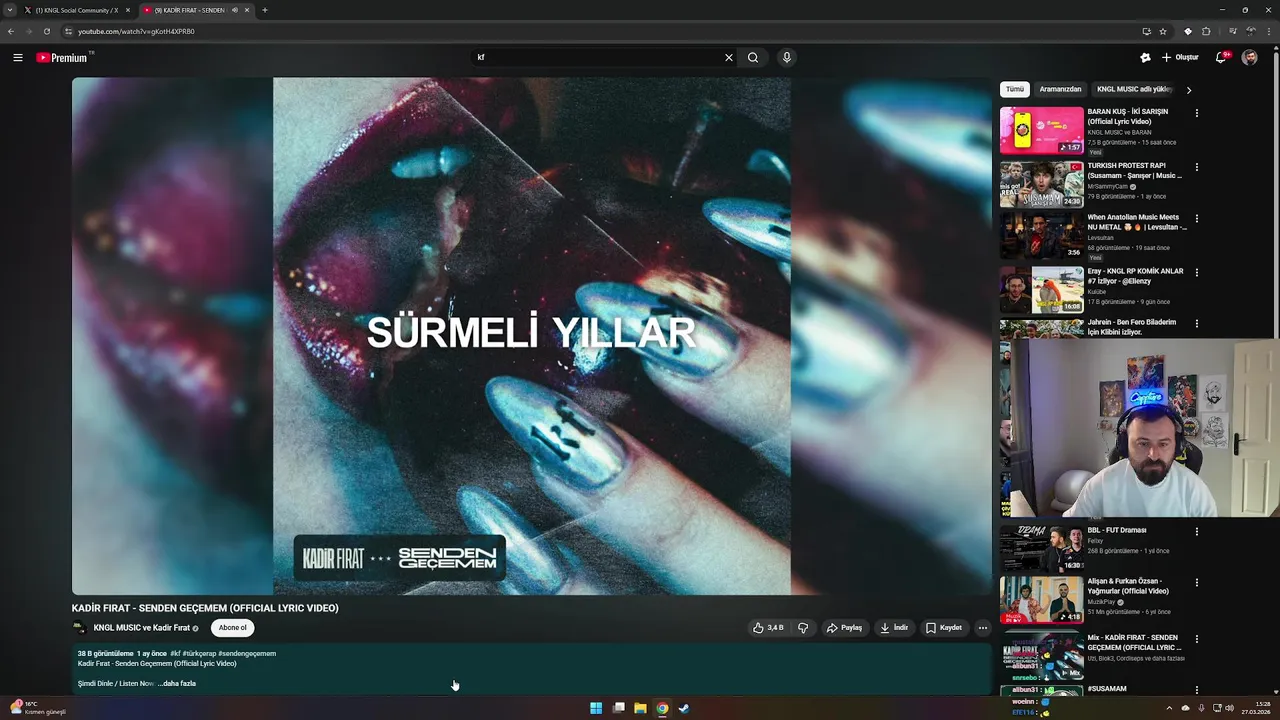Bookmark this page with the star
Image resolution: width=1280 pixels, height=720 pixels.
pos(1163,31)
